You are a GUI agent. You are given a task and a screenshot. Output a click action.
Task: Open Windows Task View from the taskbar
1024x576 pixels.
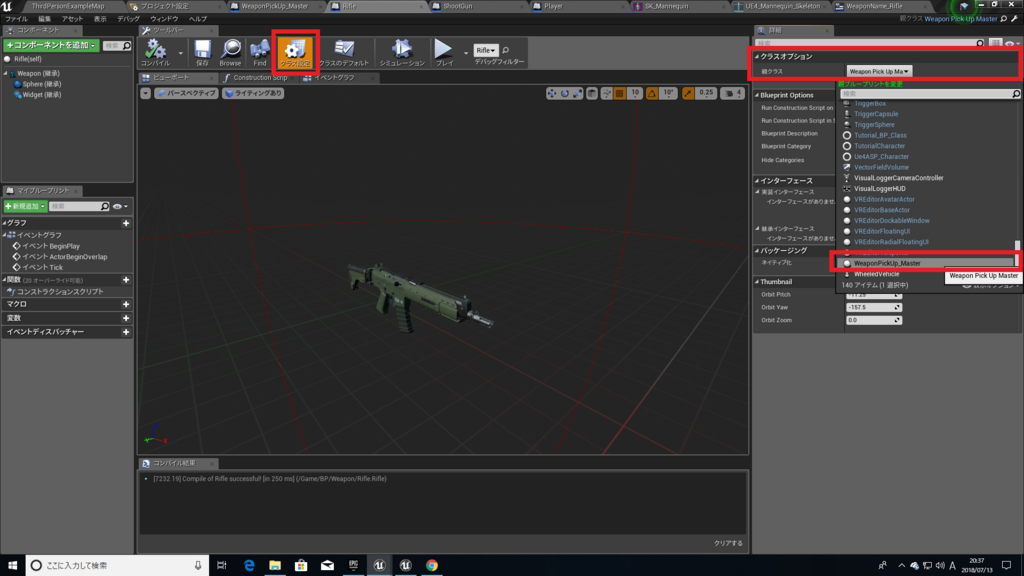(222, 566)
